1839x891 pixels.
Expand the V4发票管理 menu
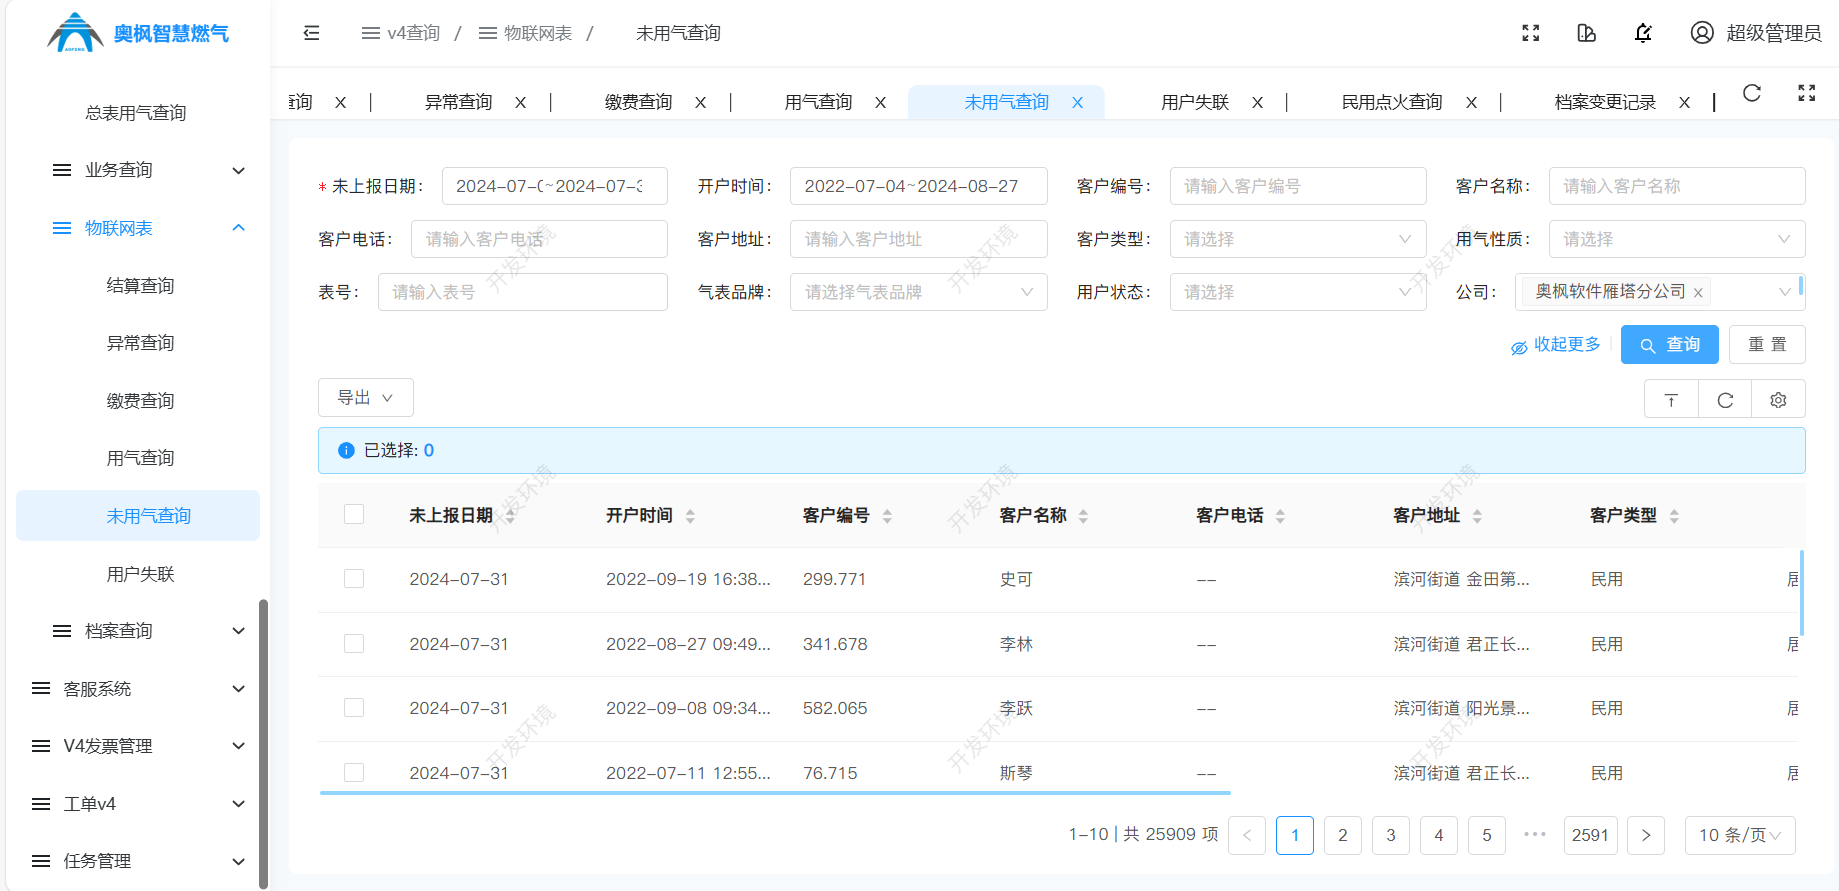coord(138,746)
